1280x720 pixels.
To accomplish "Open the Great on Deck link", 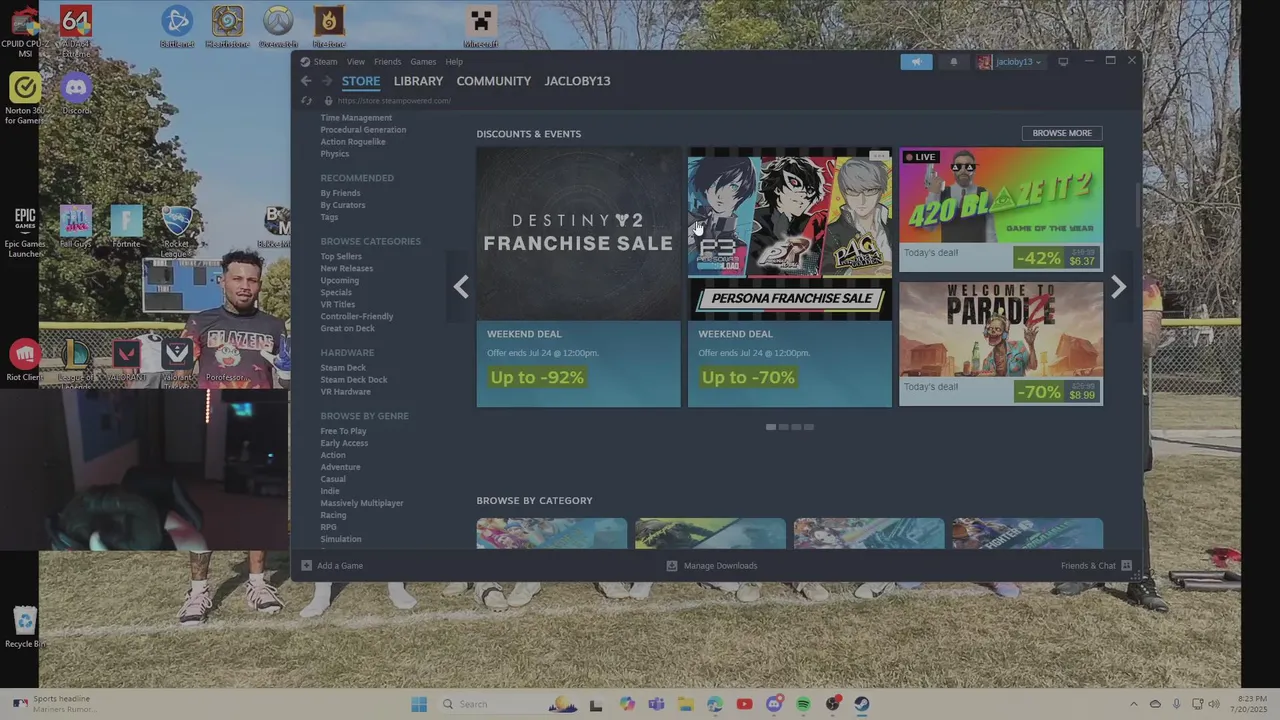I will point(347,329).
